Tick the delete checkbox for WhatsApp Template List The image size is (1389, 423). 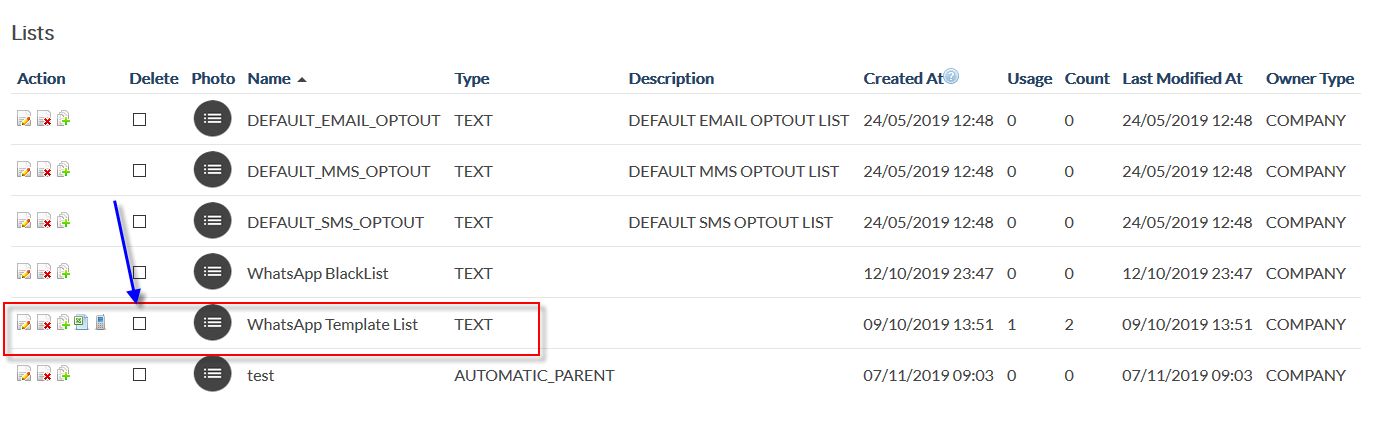pos(140,324)
